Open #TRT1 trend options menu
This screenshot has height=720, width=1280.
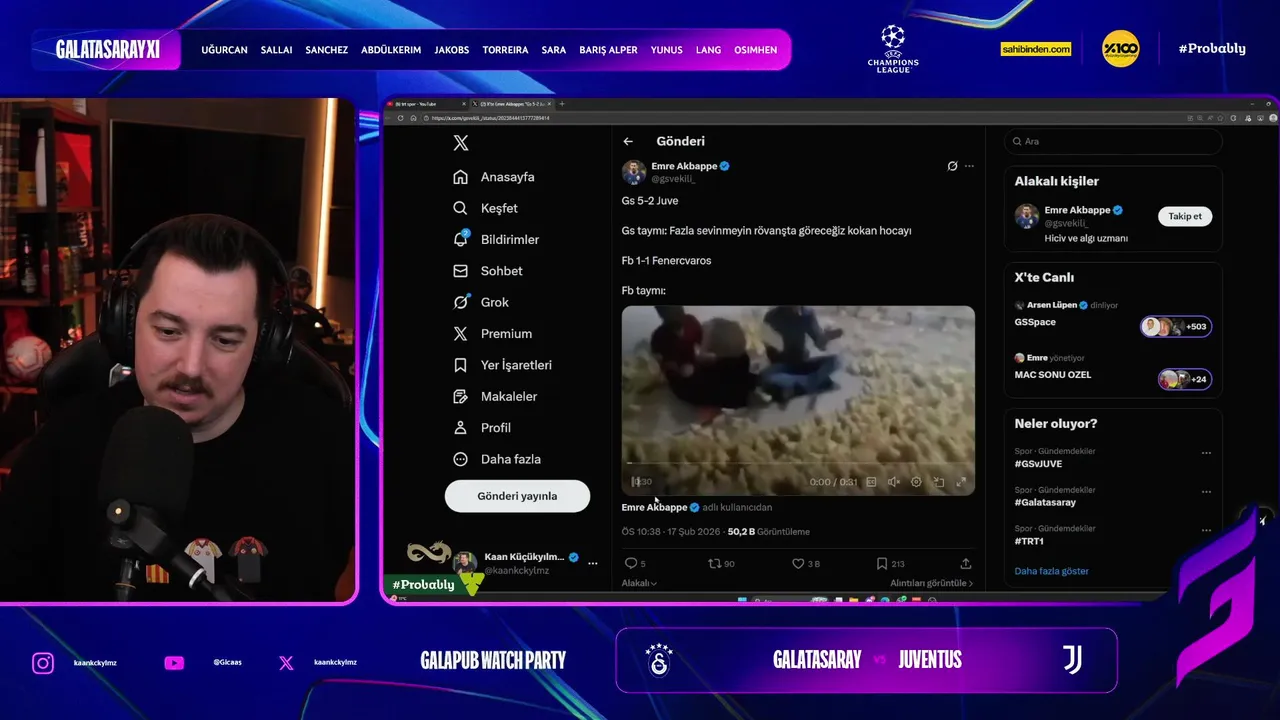tap(1206, 530)
